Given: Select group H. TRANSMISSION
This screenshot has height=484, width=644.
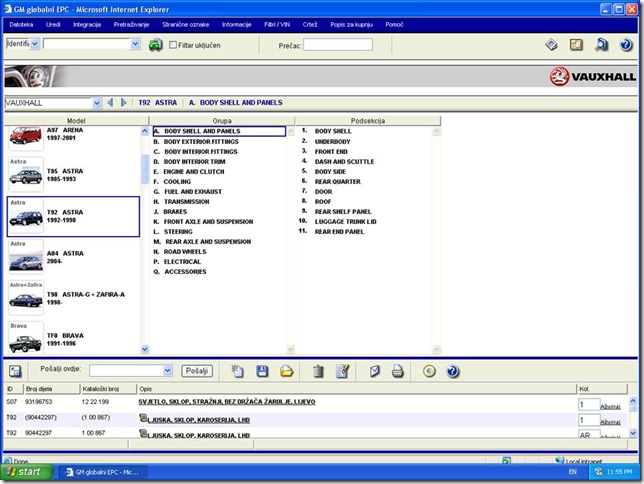Looking at the screenshot, I should pos(181,202).
